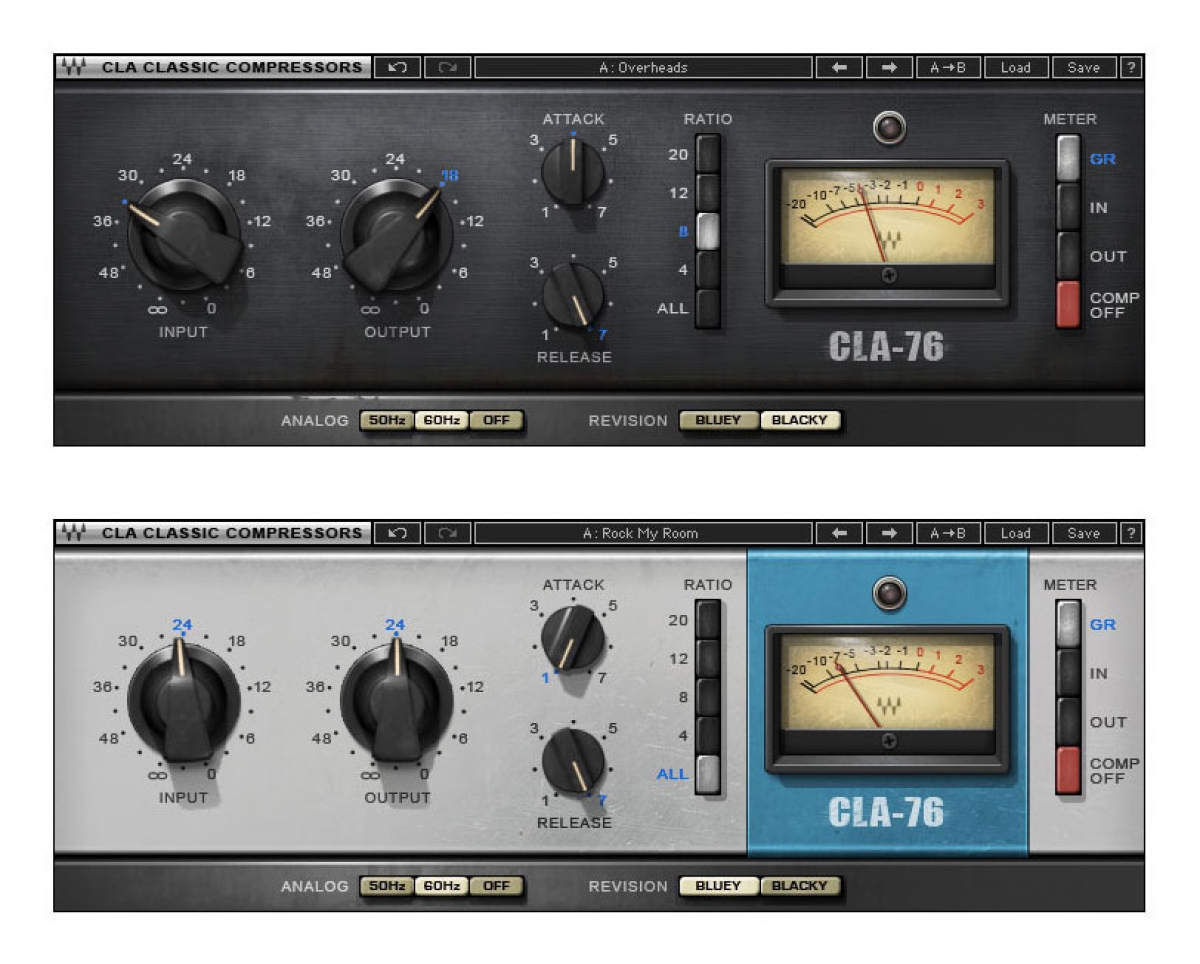Toggle COMP OFF on the silver CLA-76
Screen dimensions: 1200x964
tap(1069, 771)
